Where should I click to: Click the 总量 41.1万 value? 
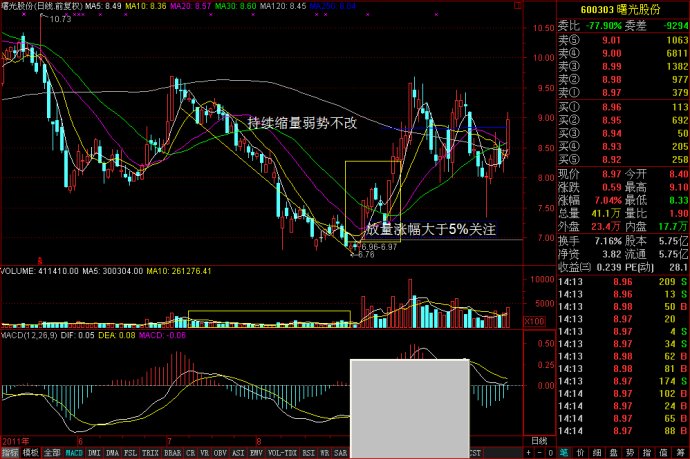(x=606, y=214)
